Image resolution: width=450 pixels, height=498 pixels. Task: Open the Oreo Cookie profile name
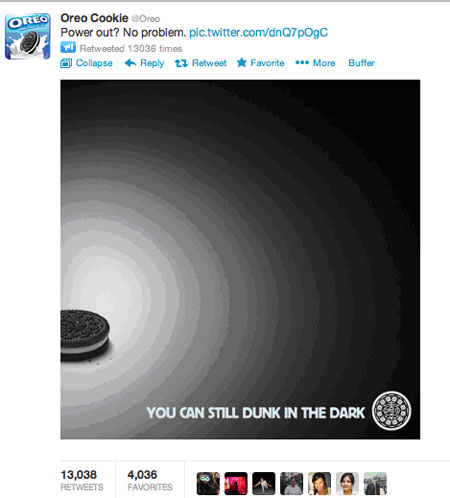tap(94, 18)
